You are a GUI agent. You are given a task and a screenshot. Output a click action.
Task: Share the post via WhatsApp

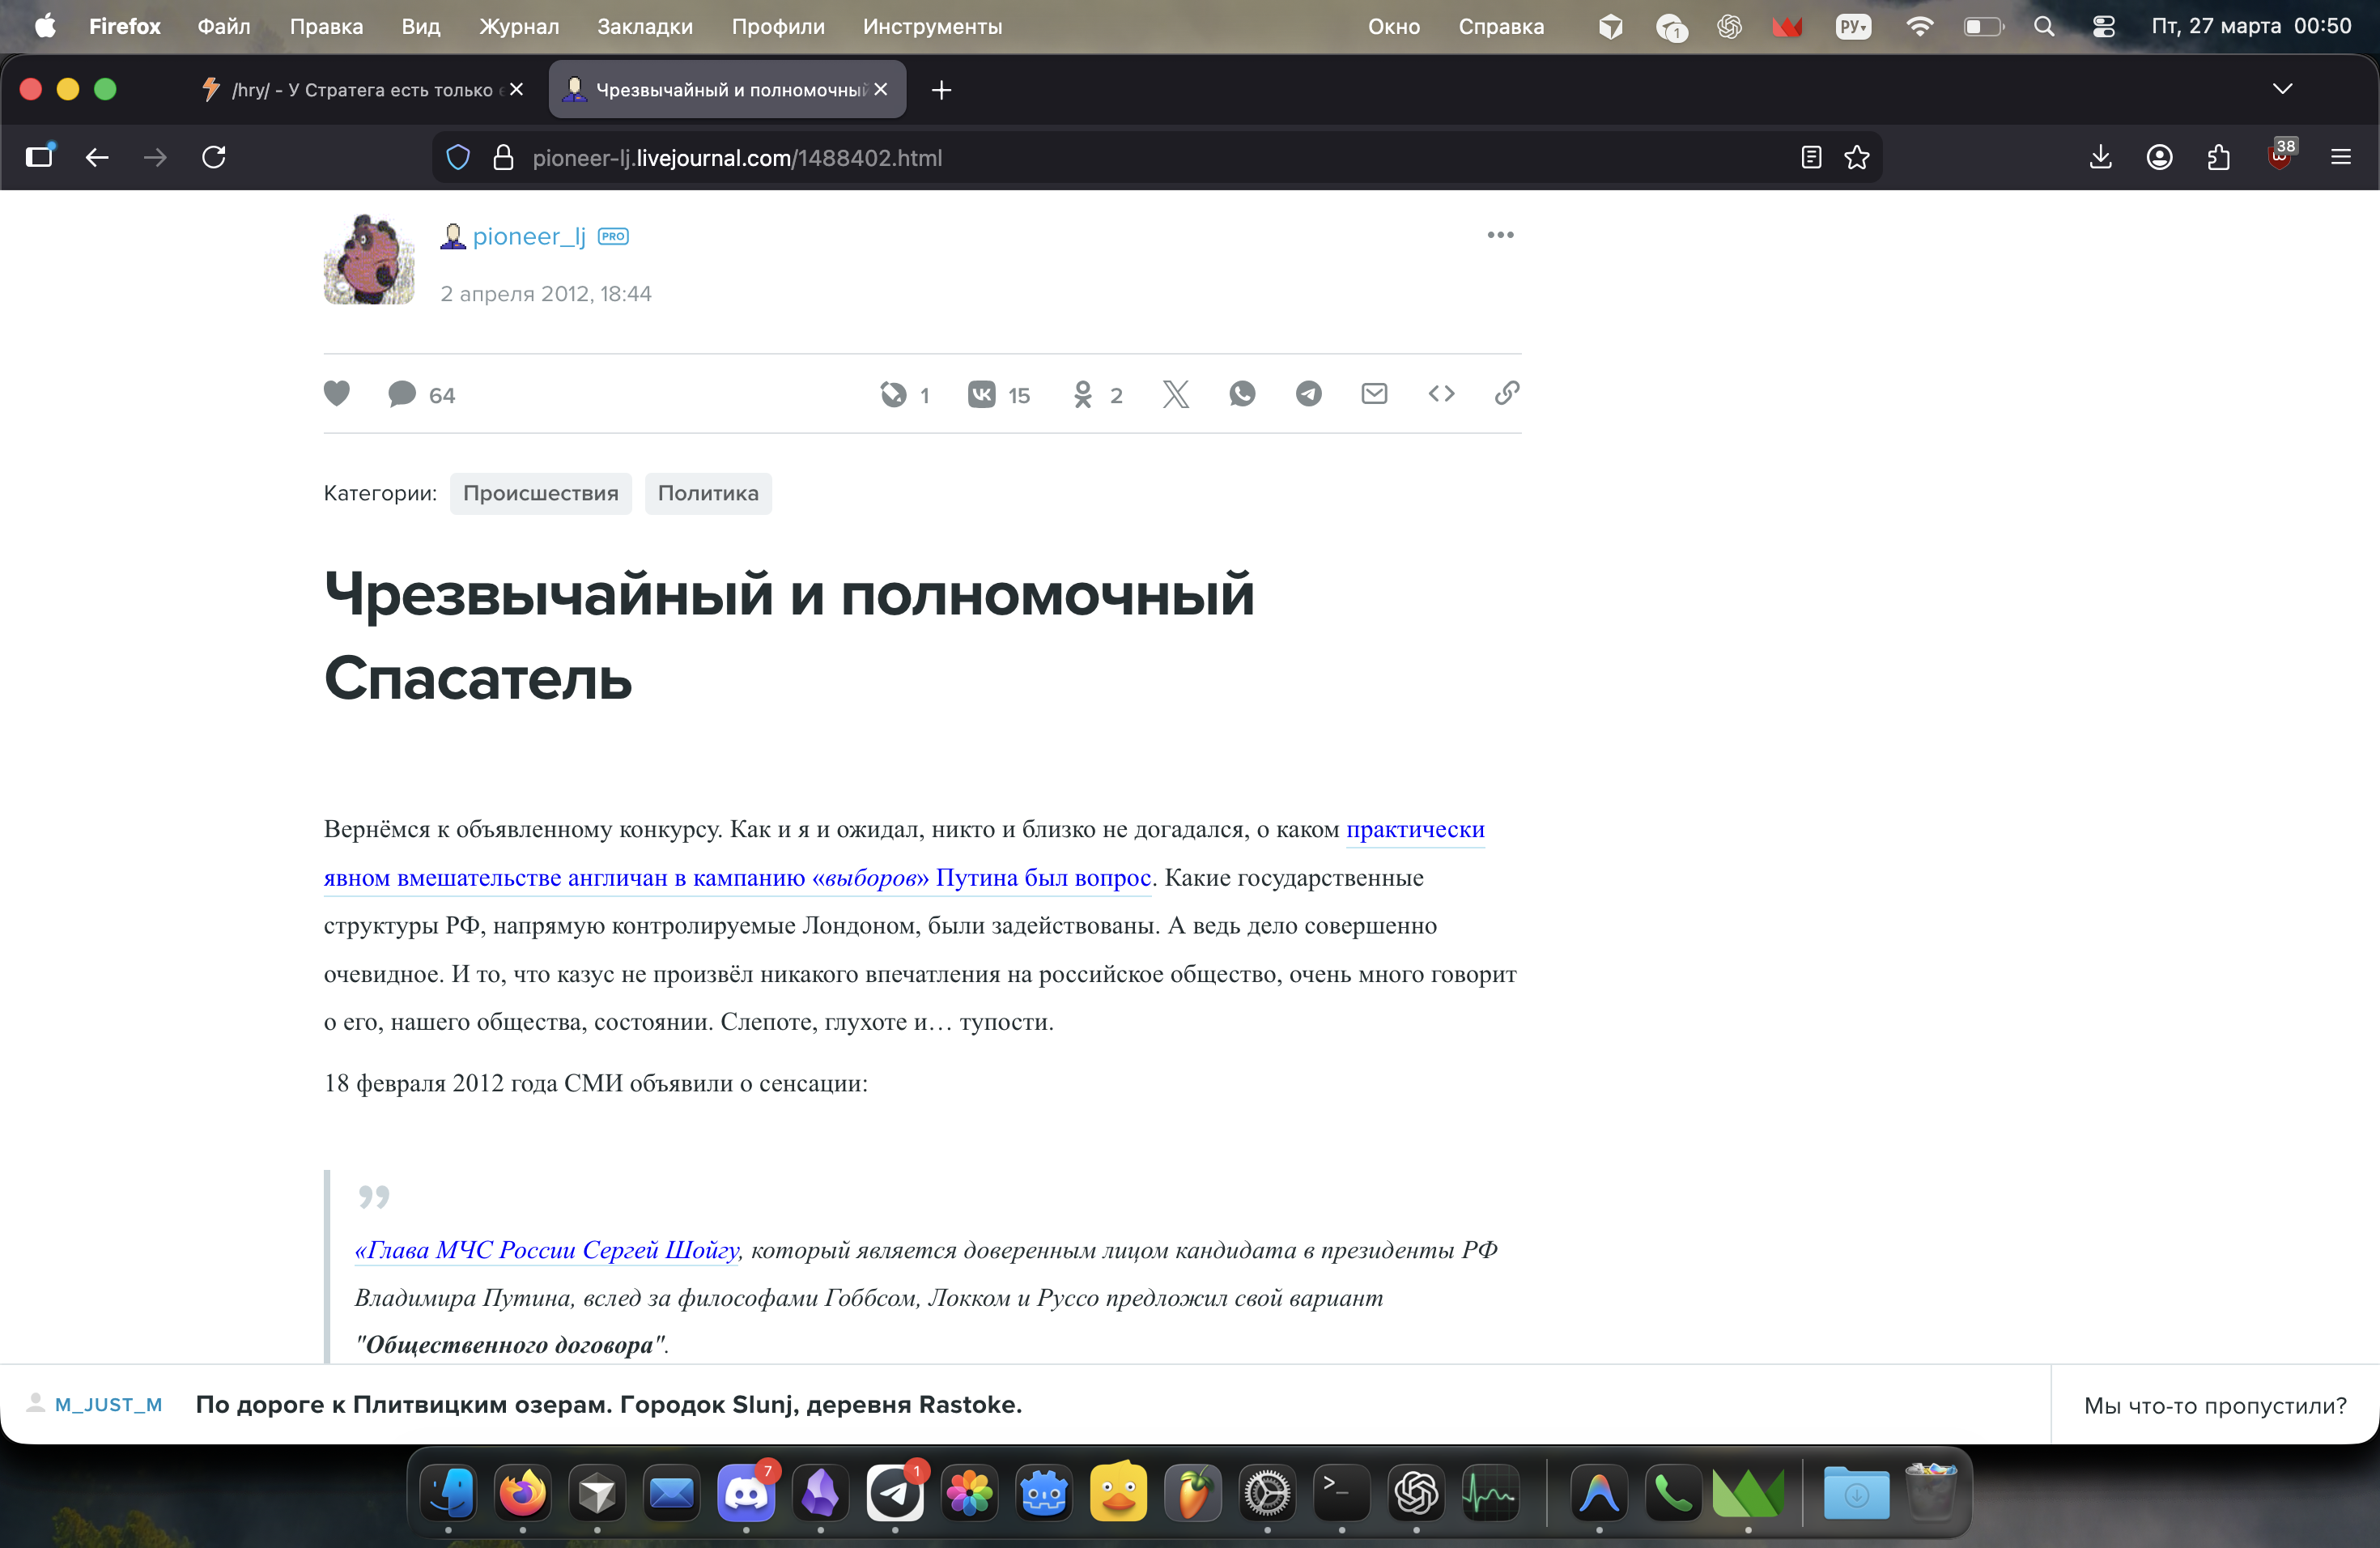point(1242,394)
